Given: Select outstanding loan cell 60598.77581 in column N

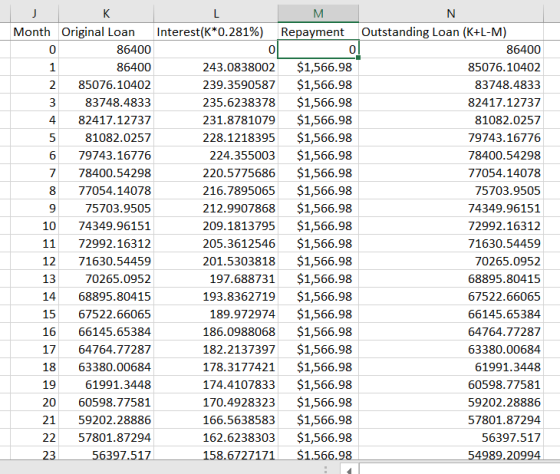Looking at the screenshot, I should pyautogui.click(x=451, y=385).
